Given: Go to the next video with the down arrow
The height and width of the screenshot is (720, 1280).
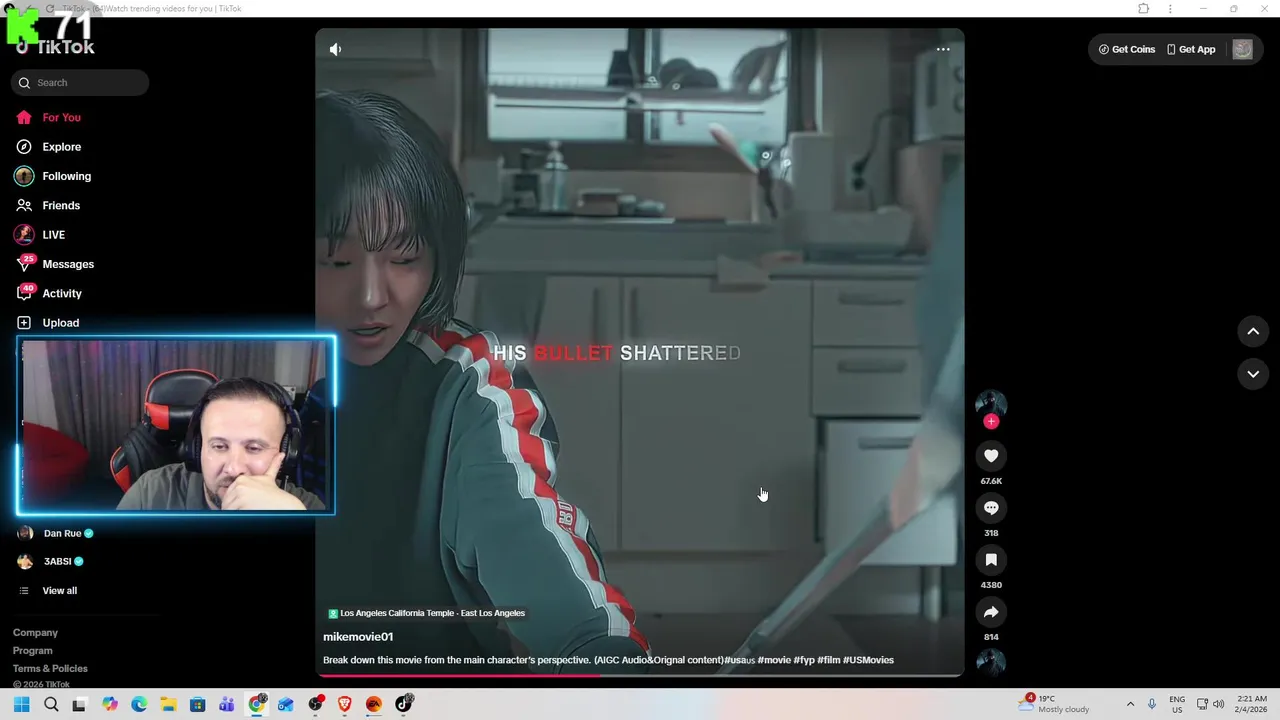Looking at the screenshot, I should [1253, 374].
